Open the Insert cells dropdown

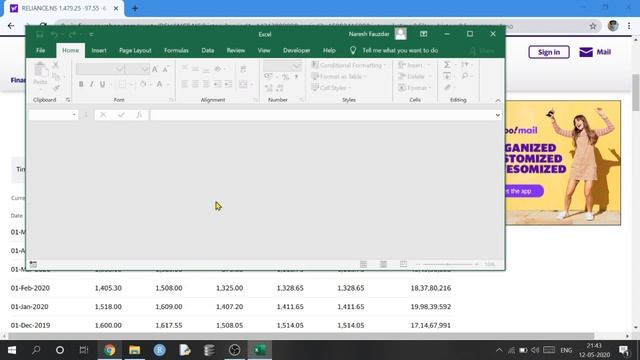click(414, 65)
